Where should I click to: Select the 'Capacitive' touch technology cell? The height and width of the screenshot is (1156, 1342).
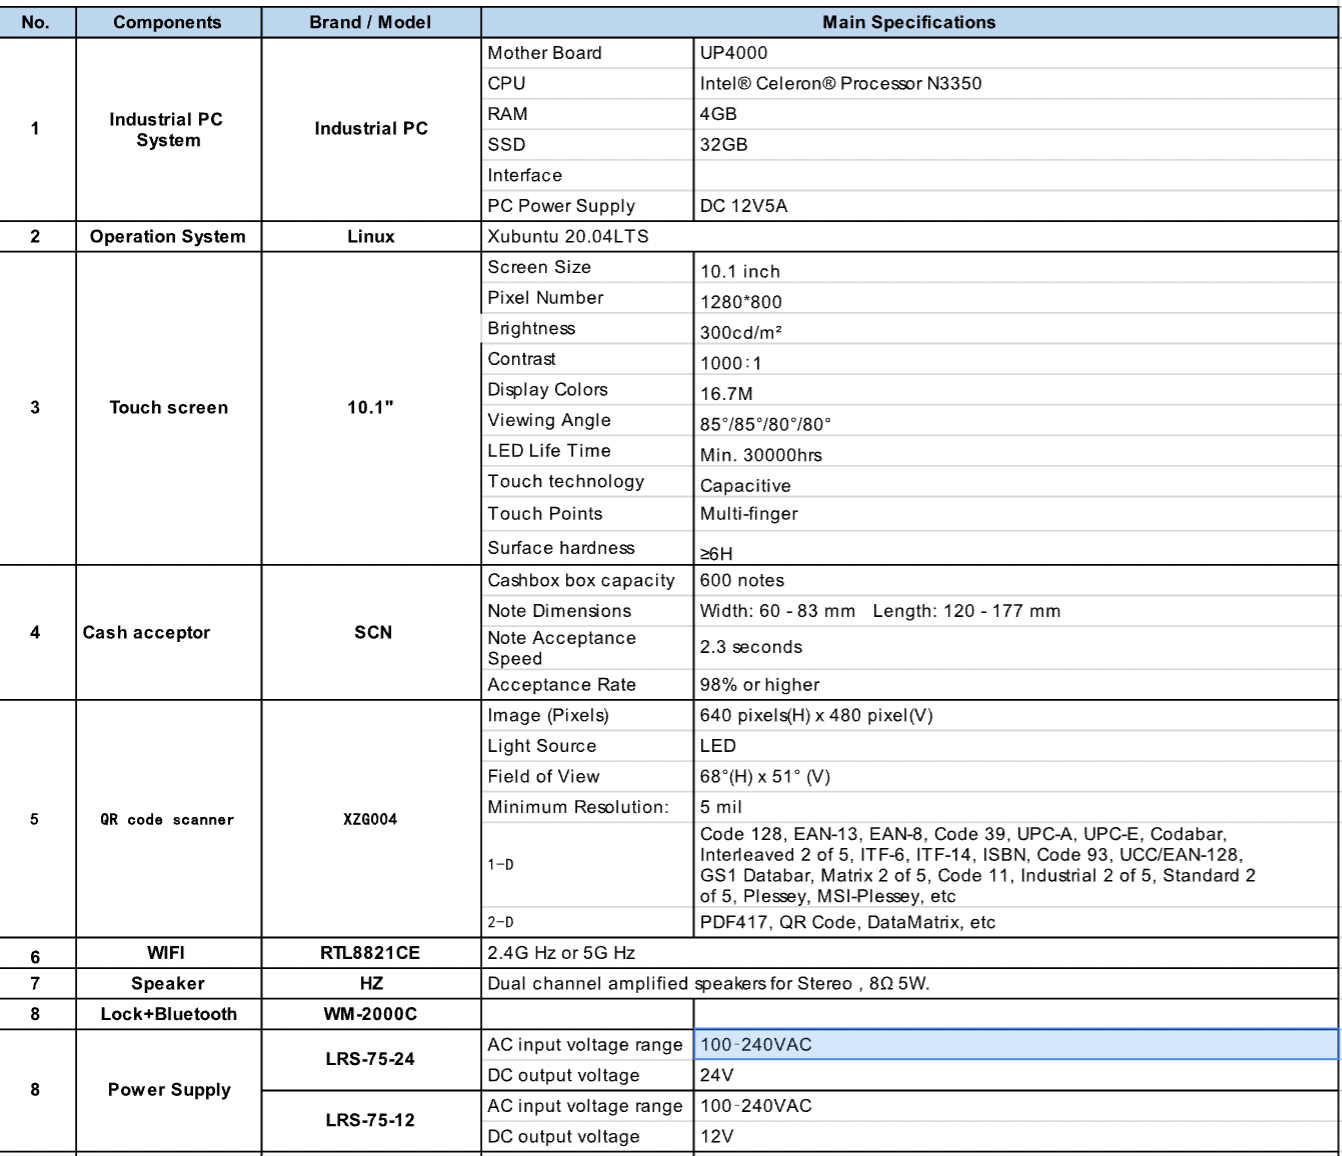(x=1016, y=483)
